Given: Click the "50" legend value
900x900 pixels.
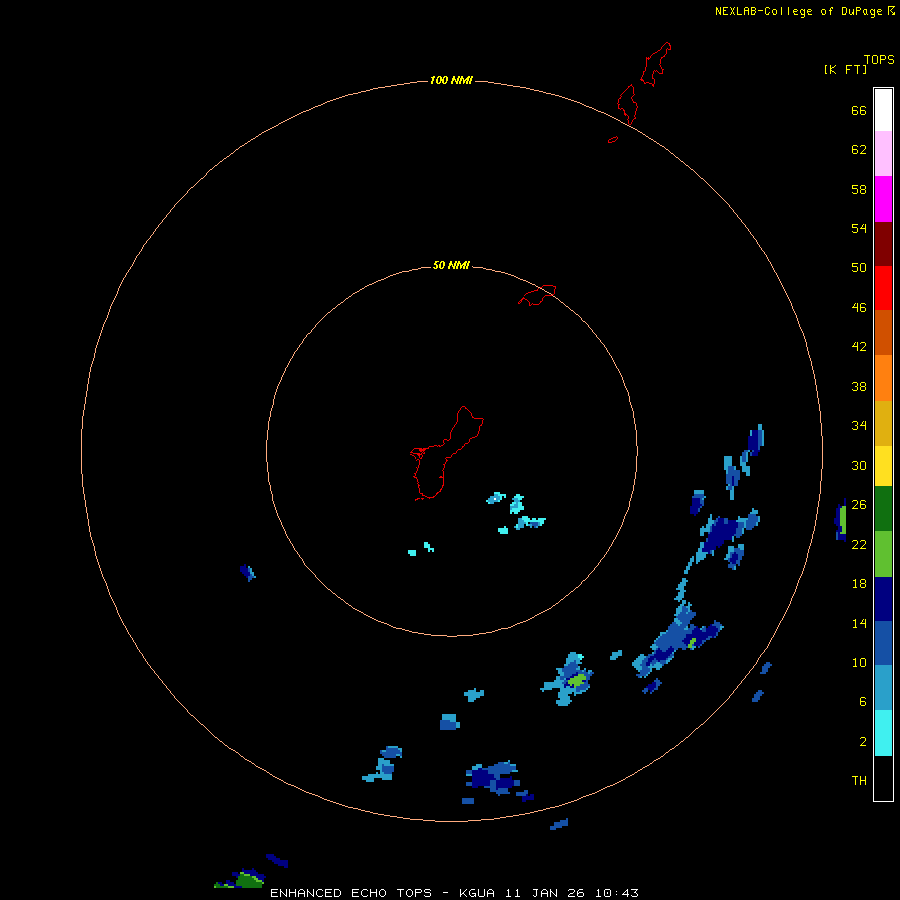Looking at the screenshot, I should (x=859, y=268).
